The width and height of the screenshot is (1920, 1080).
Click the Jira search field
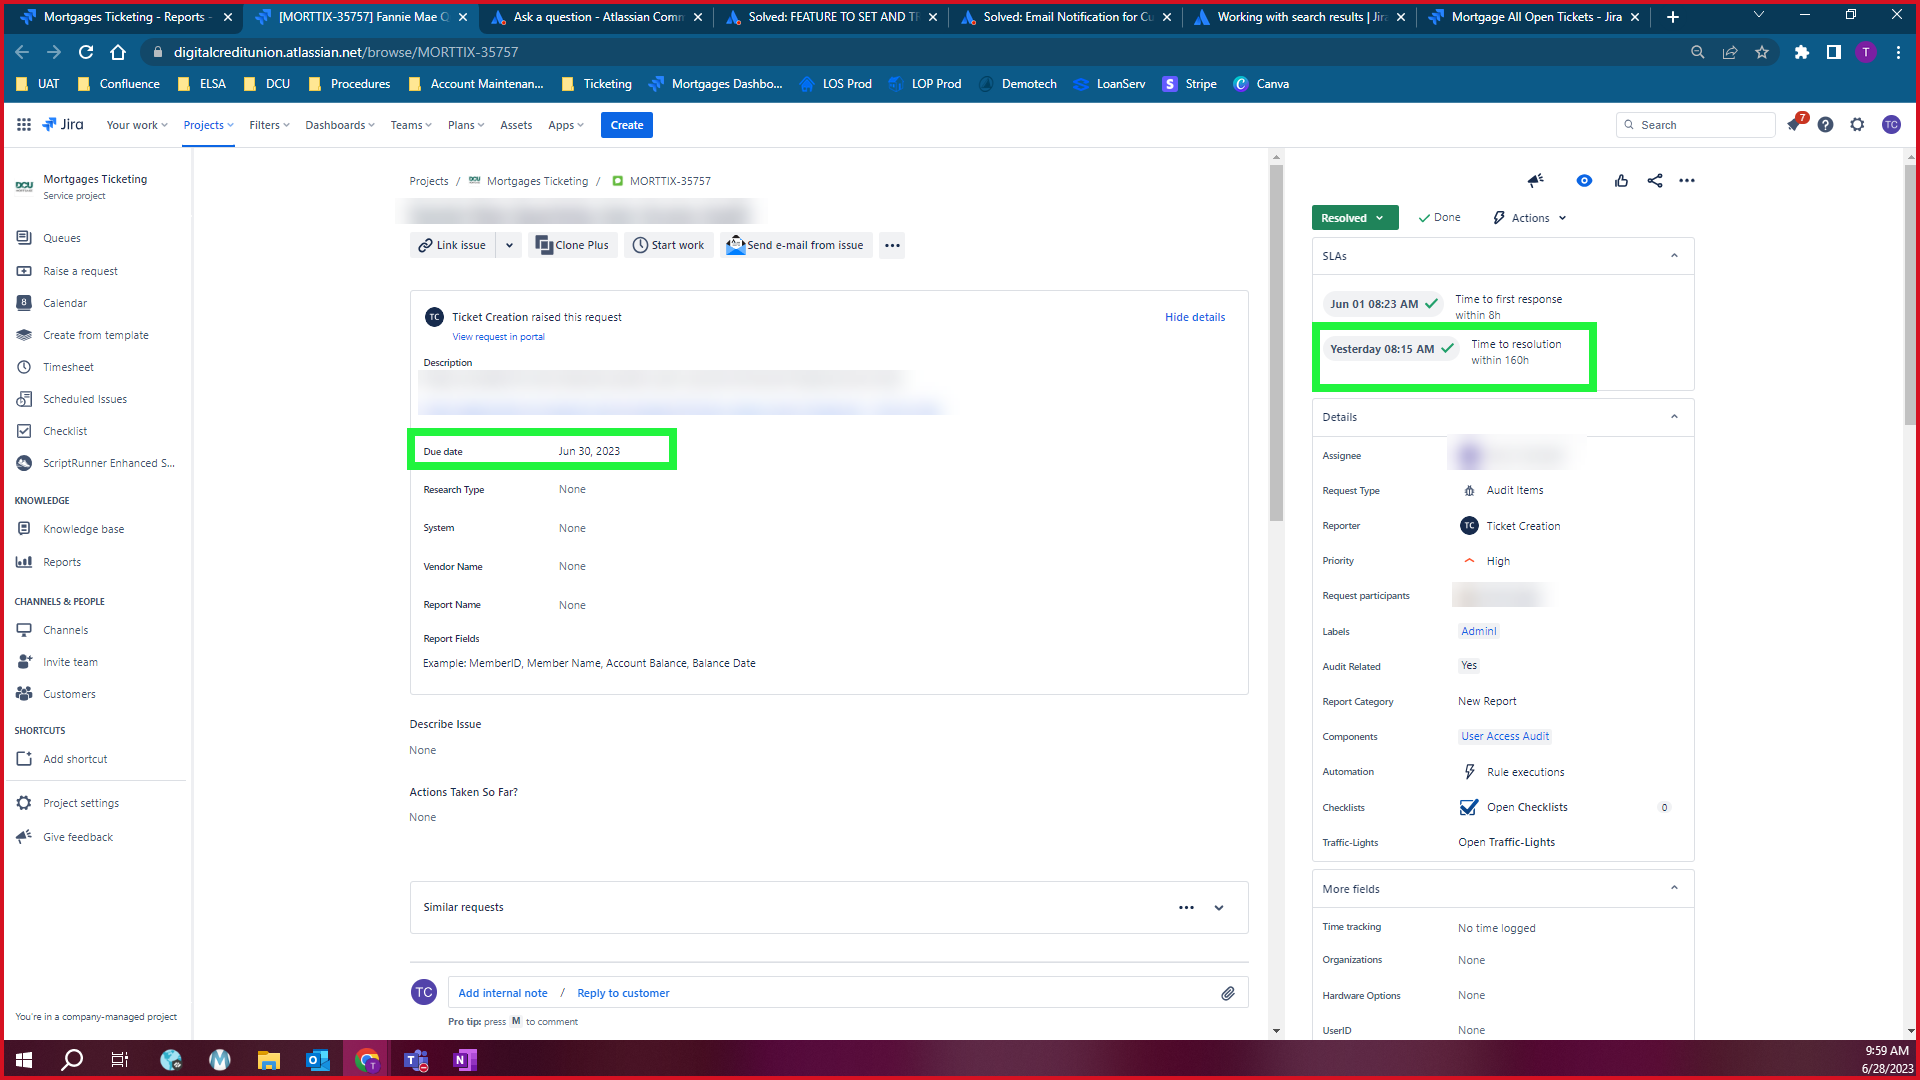(1695, 125)
